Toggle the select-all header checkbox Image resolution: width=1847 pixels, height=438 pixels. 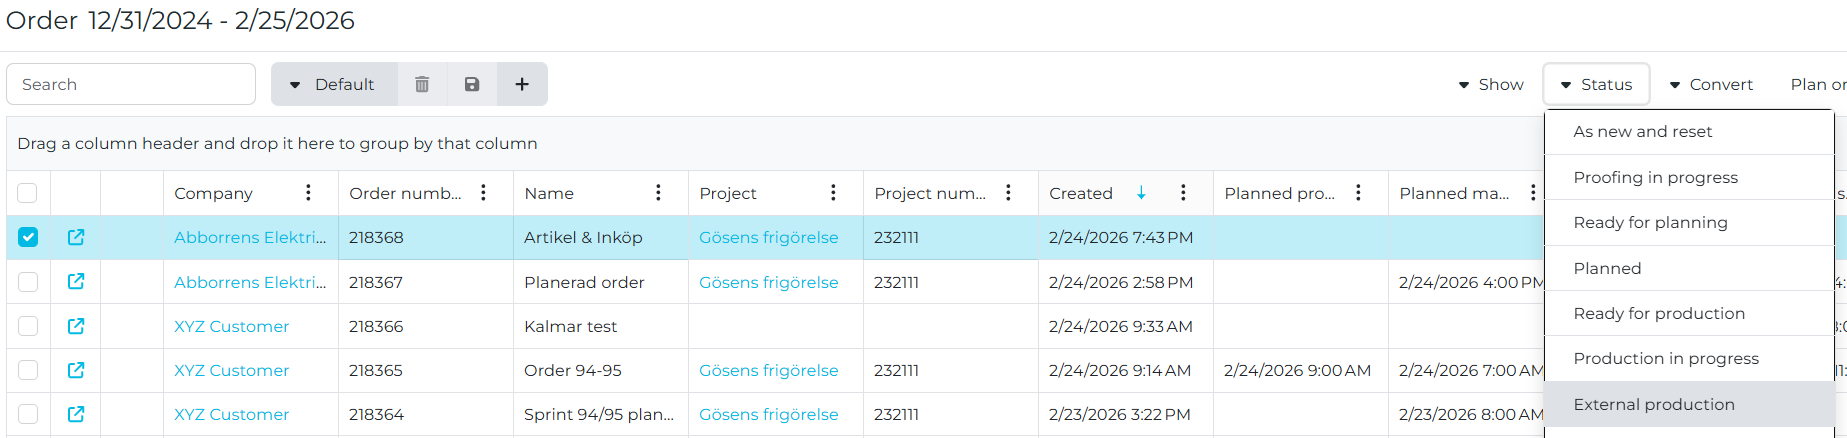point(28,193)
